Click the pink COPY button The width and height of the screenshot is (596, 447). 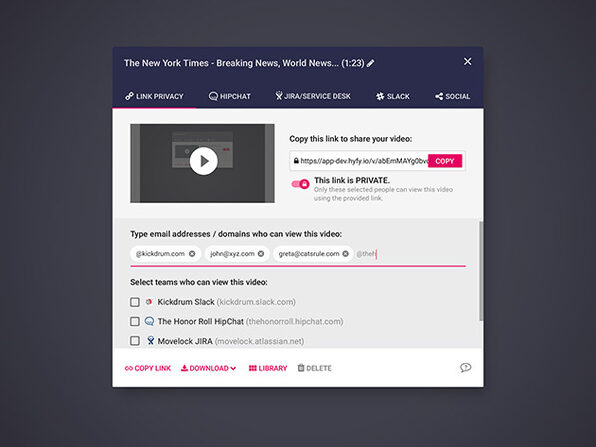pos(445,161)
